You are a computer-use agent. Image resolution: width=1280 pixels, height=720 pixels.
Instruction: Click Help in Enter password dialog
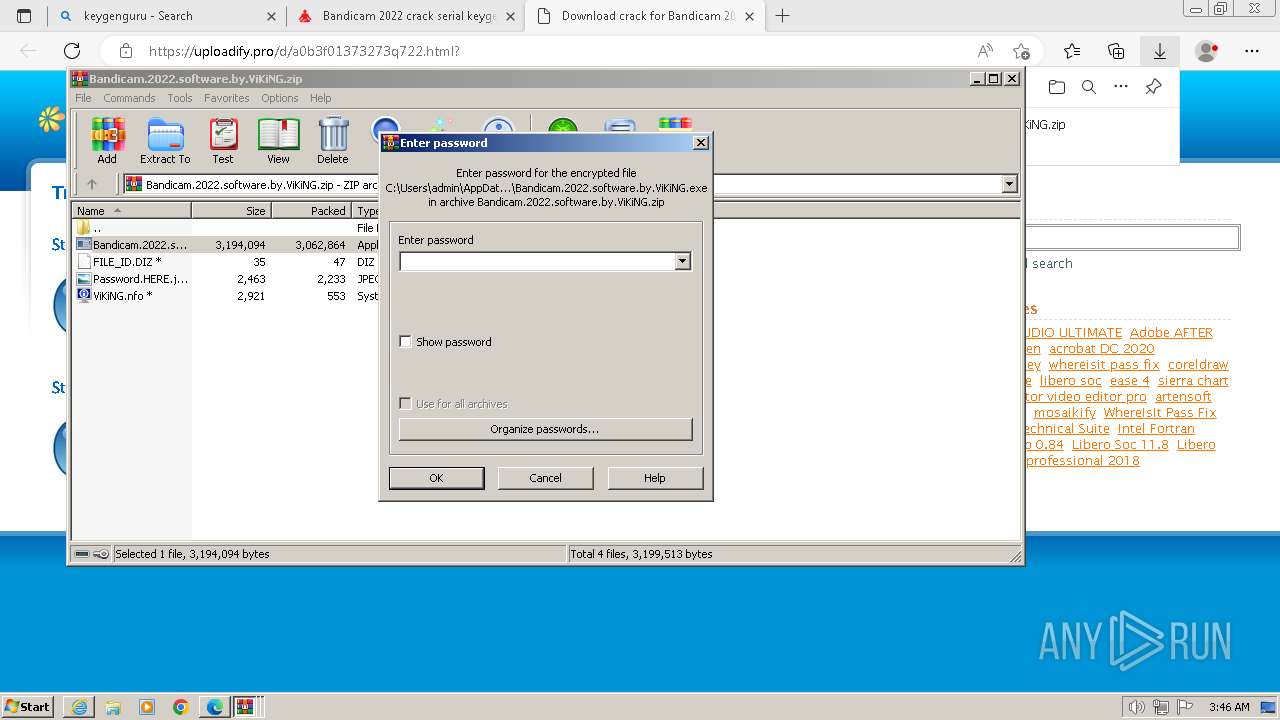pos(655,478)
